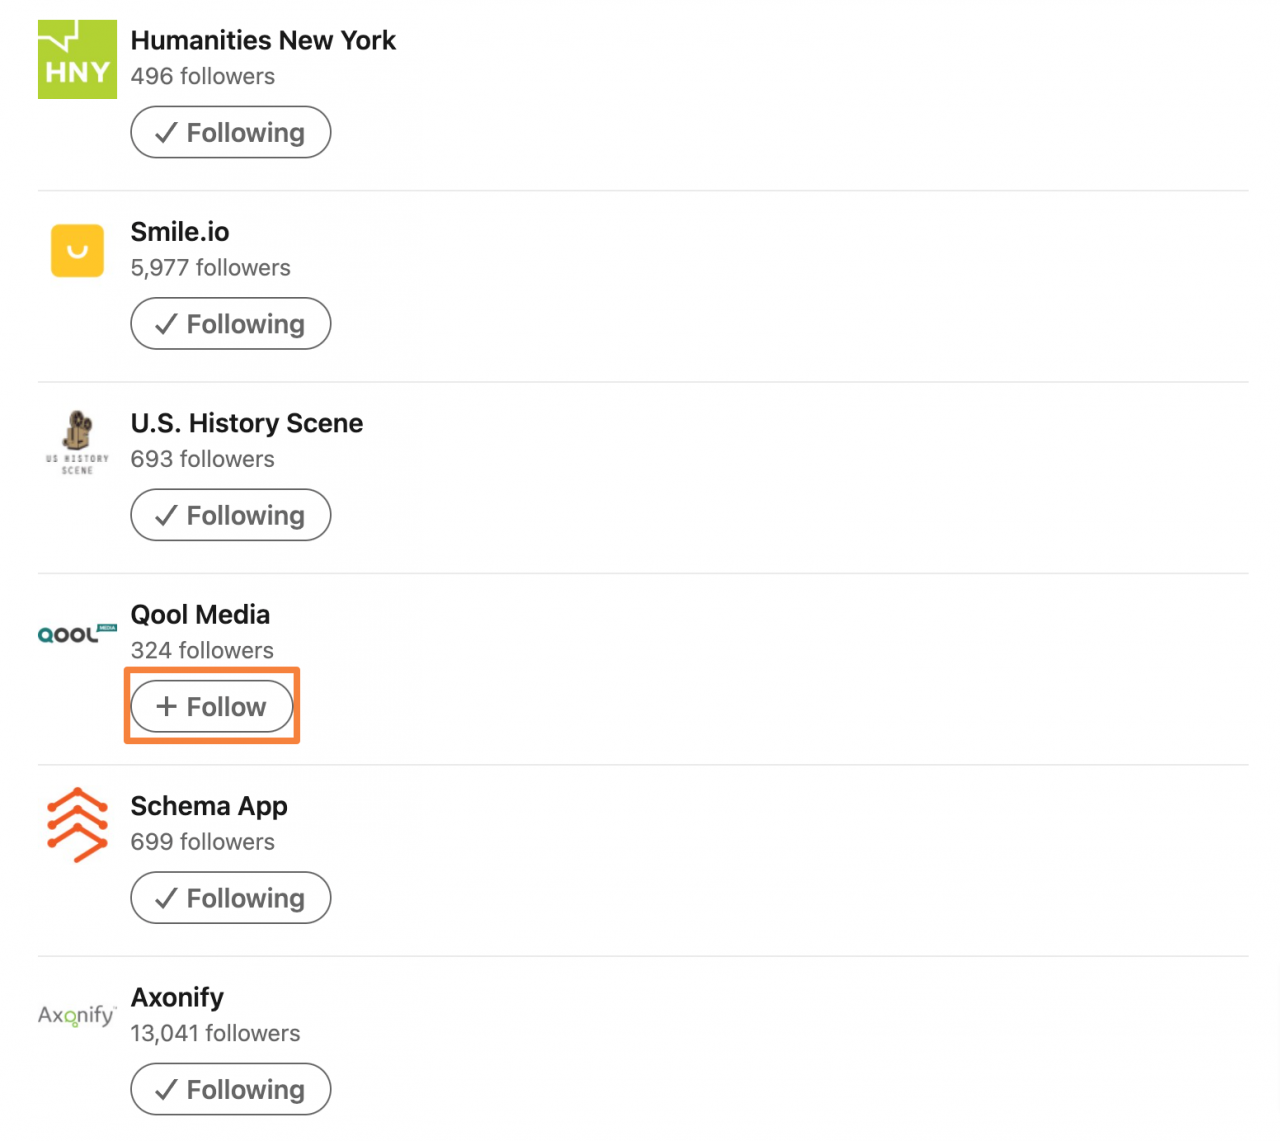The image size is (1280, 1141).
Task: Click the 13,041 followers text under Axonify
Action: coord(215,1033)
